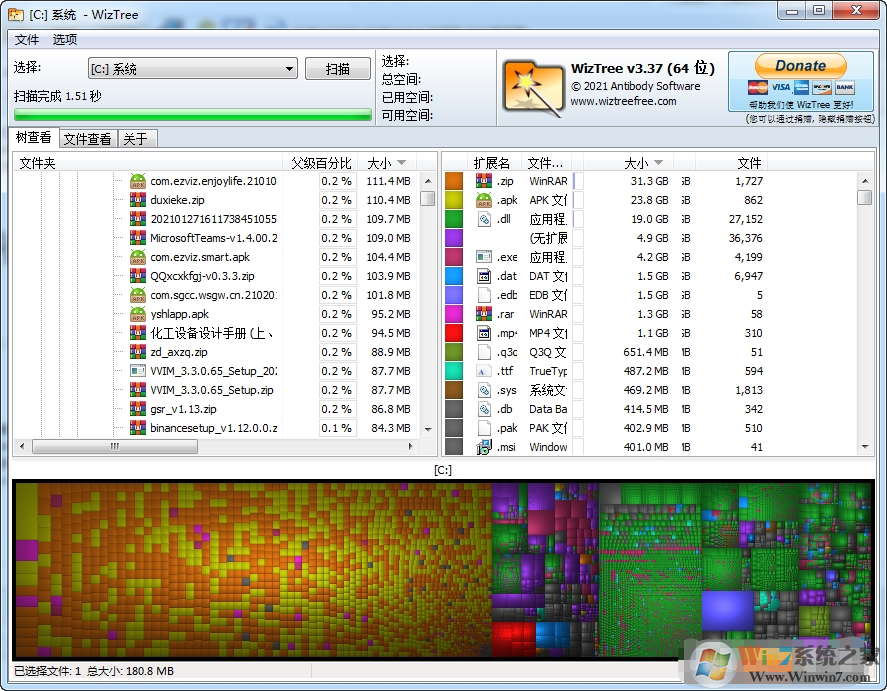The width and height of the screenshot is (887, 691).
Task: Open the 选项 menu
Action: [66, 39]
